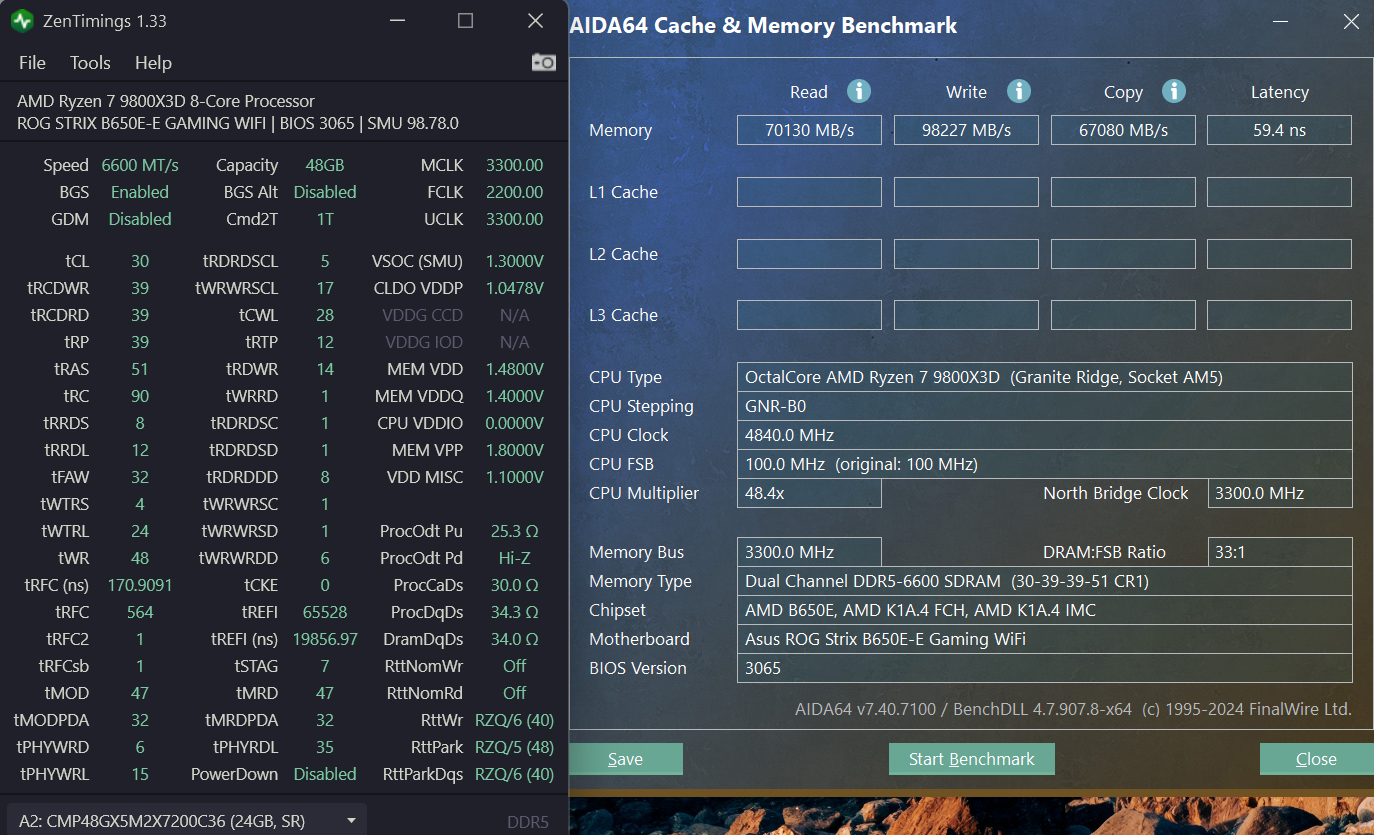Click the Memory Read 70130 MB/s field
Screen dimensions: 1374x835
tap(809, 130)
